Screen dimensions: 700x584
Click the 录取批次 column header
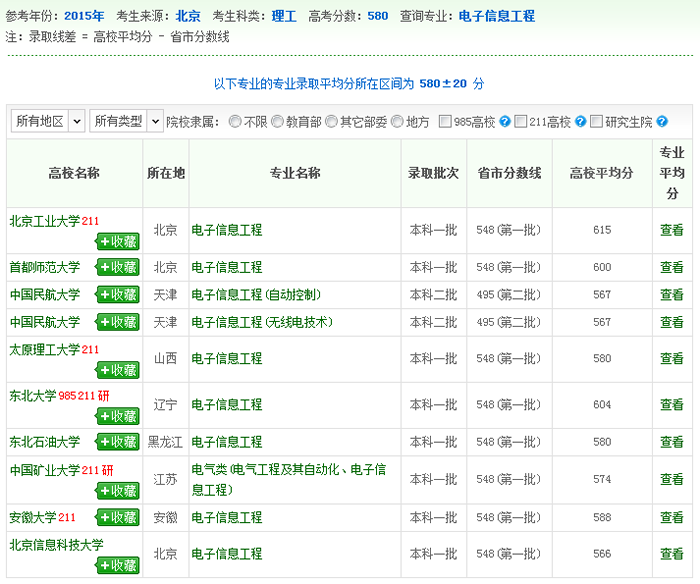433,173
